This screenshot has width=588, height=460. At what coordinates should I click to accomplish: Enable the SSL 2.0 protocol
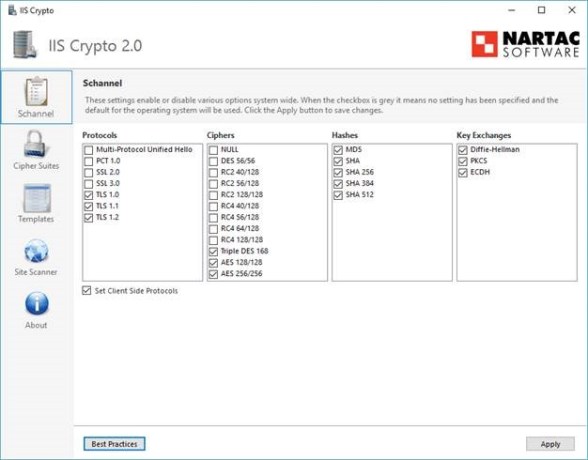click(x=88, y=172)
